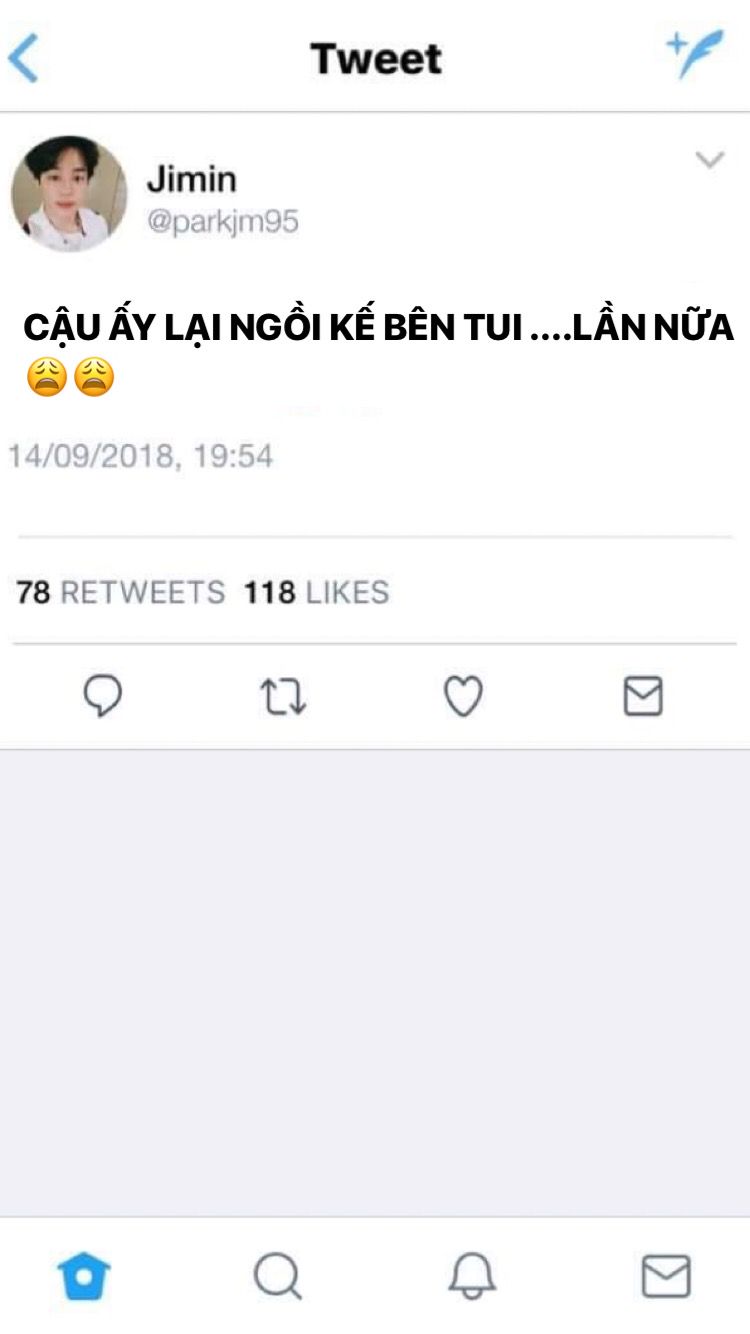View the 118 Likes list

click(316, 592)
